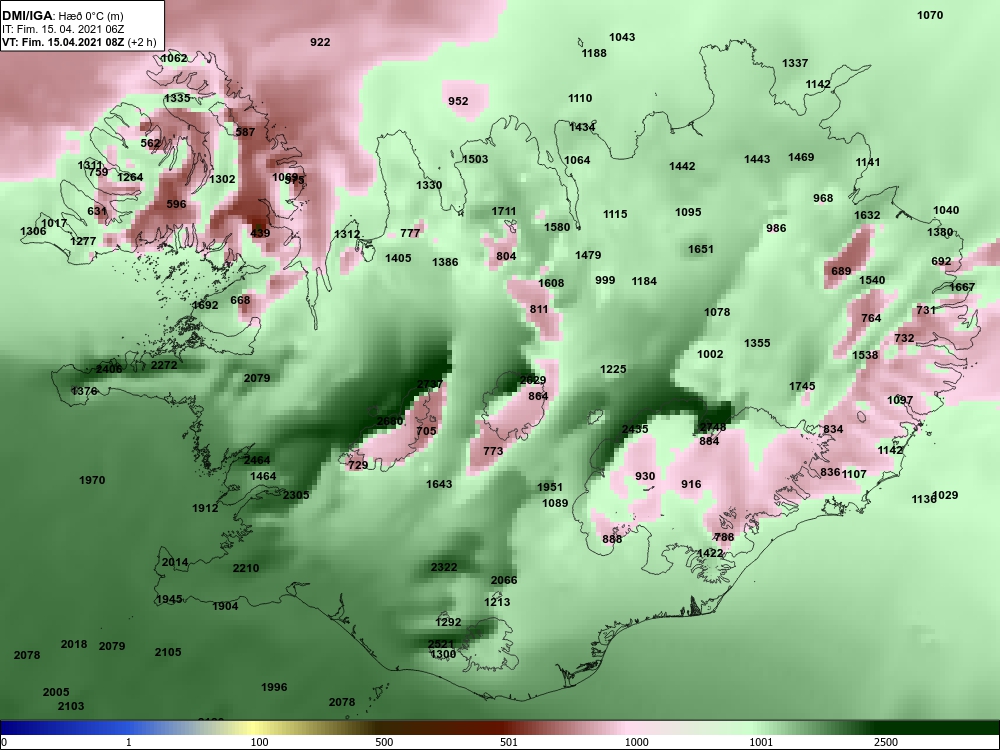The width and height of the screenshot is (1000, 750).
Task: Click the 1070 value near the top-right corner
Action: [x=930, y=15]
